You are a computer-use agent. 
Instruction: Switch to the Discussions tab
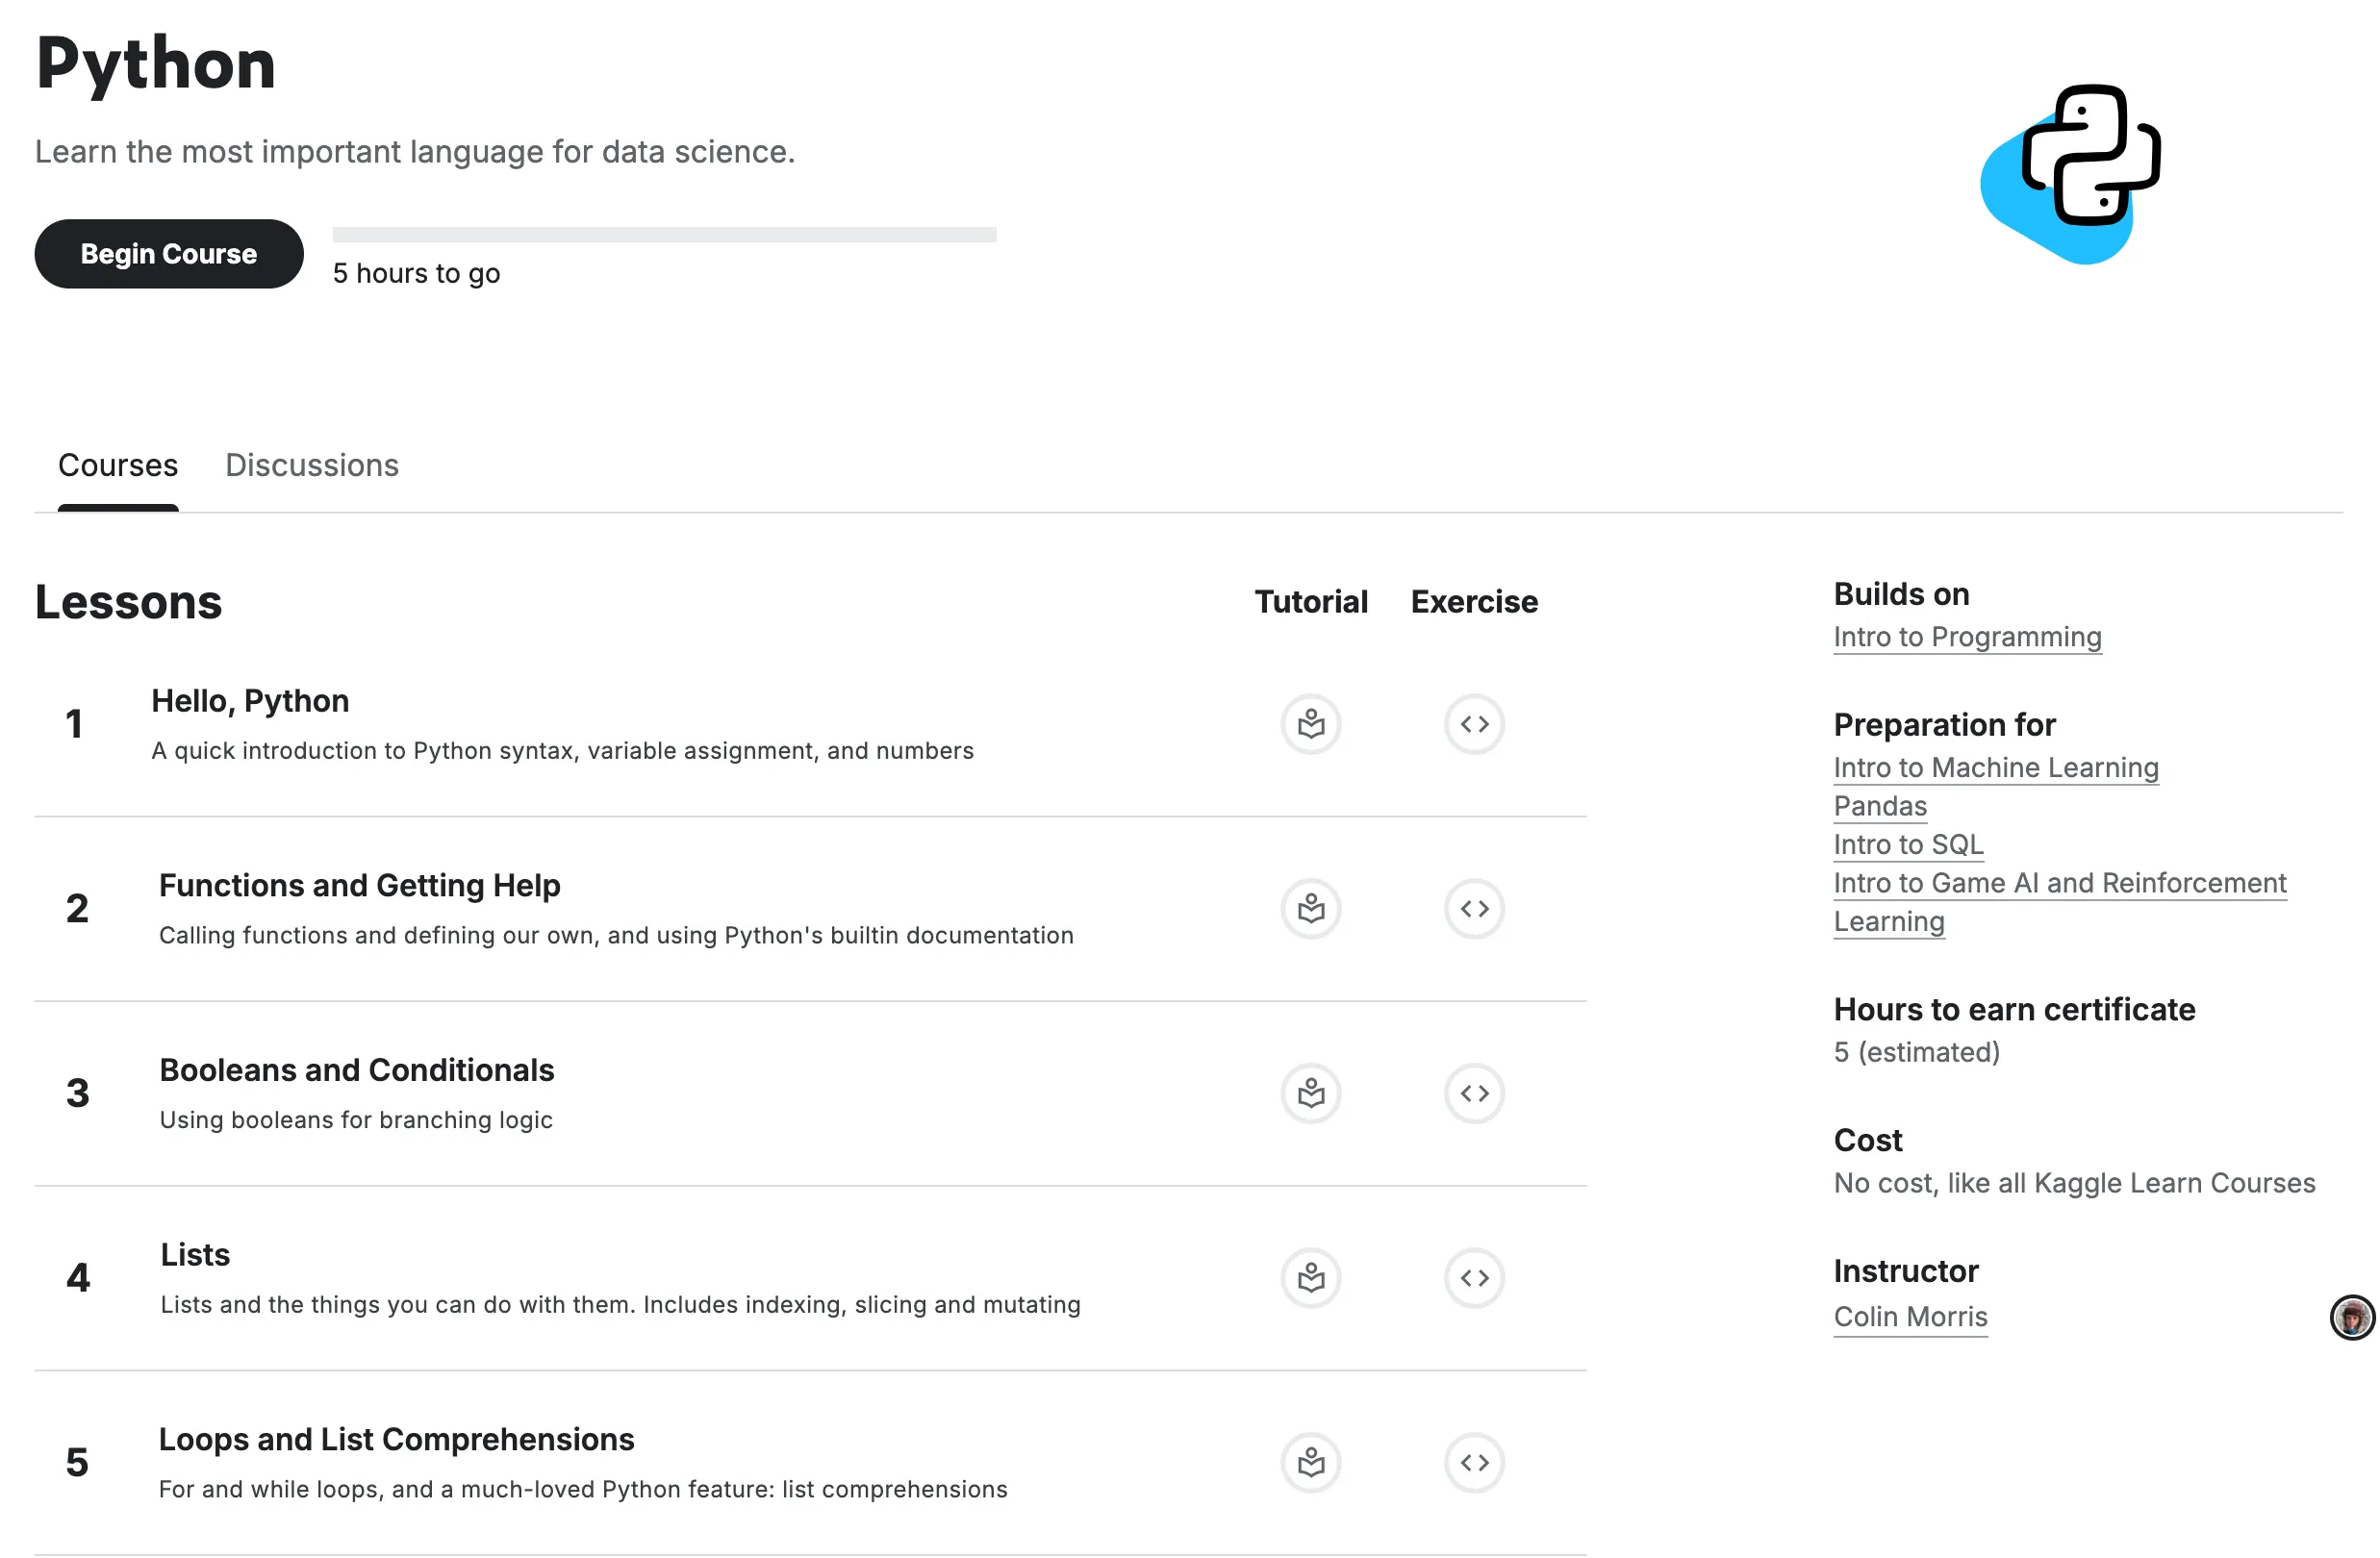click(x=311, y=465)
